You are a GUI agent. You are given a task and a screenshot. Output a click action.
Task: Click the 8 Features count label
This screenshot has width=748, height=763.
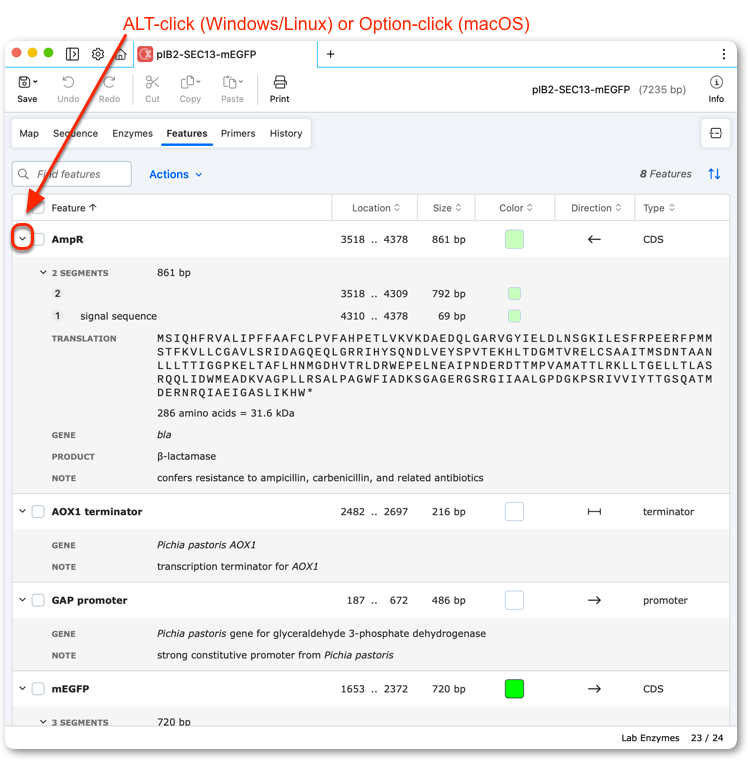[665, 174]
